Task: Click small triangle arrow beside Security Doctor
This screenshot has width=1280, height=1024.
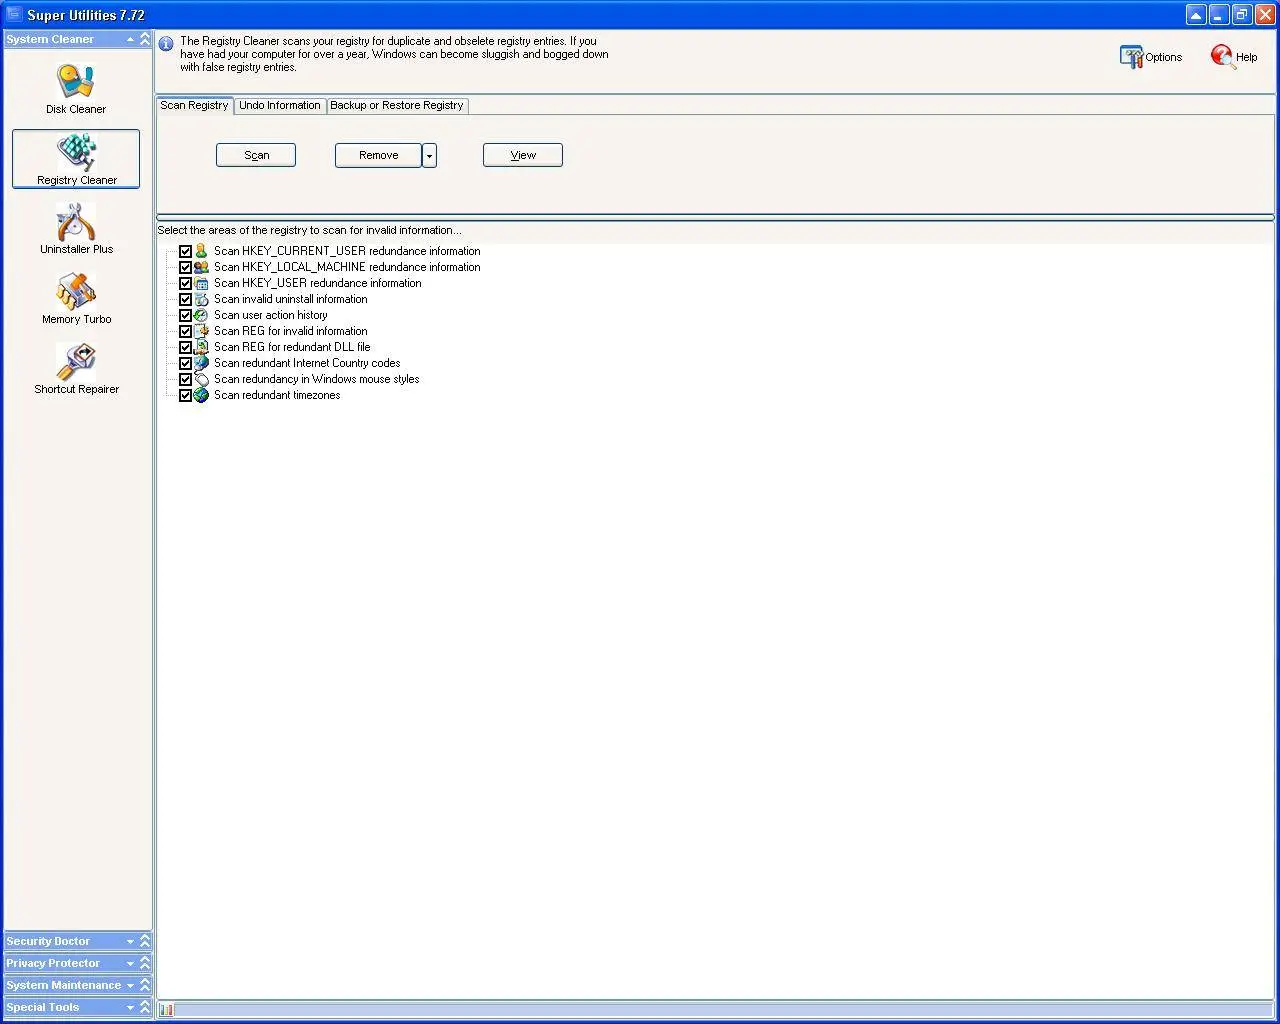Action: [130, 941]
